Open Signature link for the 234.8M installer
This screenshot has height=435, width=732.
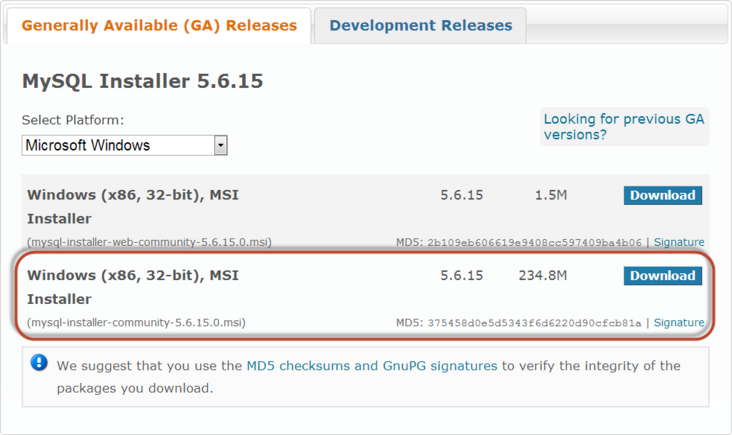[679, 322]
